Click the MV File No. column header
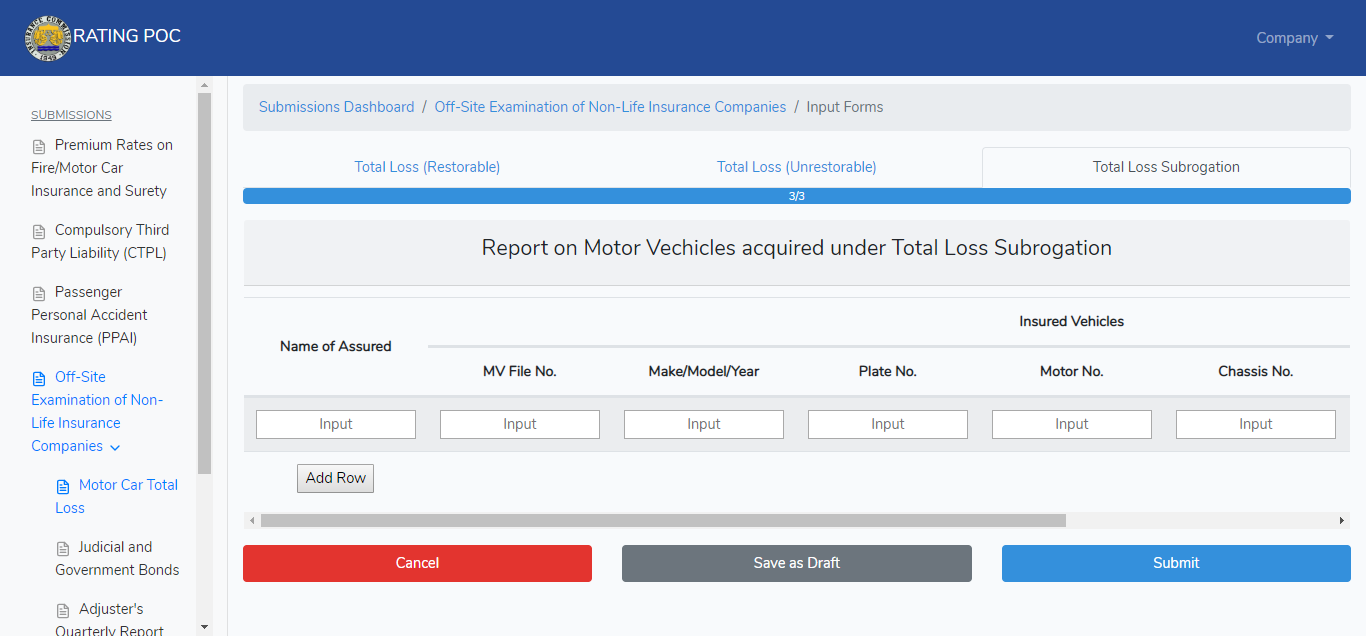Screen dimensions: 1366x636 pyautogui.click(x=520, y=371)
